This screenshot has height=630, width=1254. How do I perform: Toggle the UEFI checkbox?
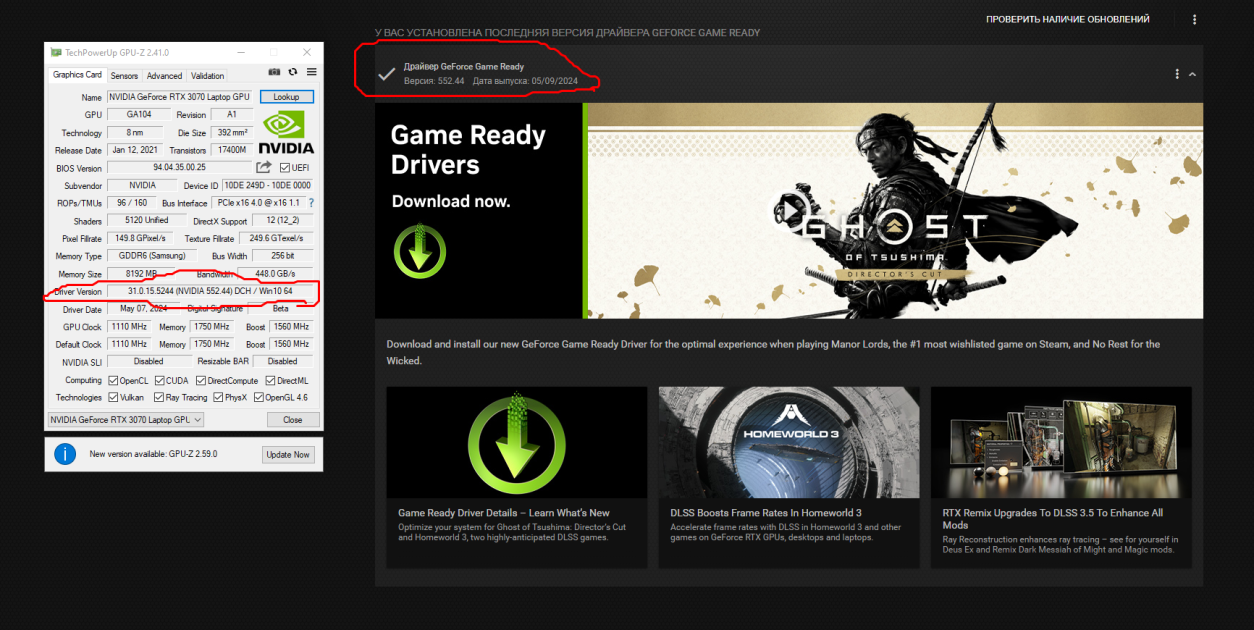(x=284, y=168)
